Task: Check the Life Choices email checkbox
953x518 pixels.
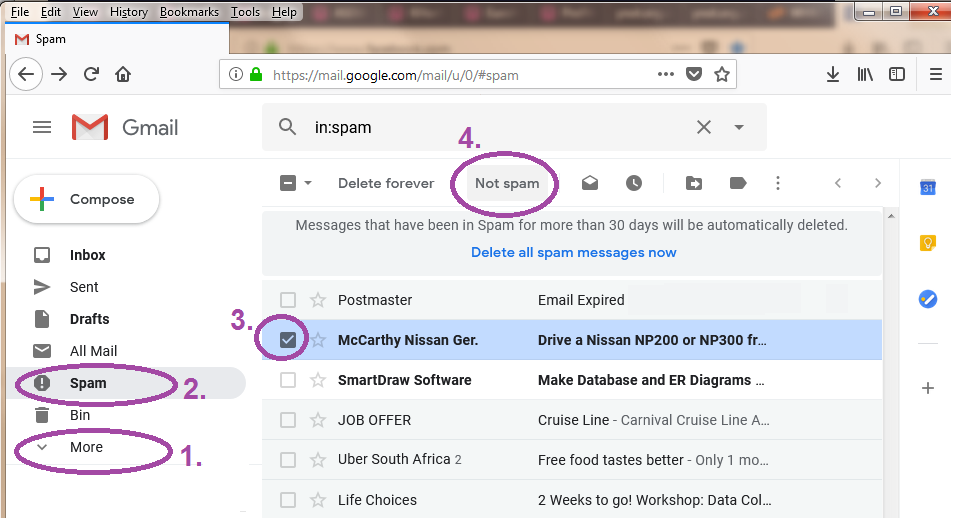Action: tap(288, 500)
